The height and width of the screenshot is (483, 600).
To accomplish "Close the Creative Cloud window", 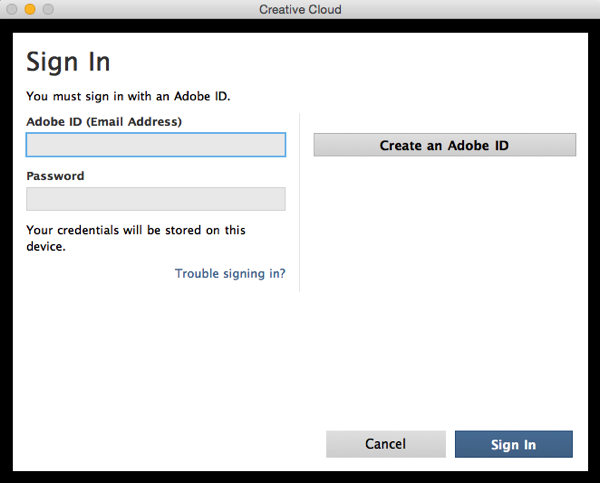I will pyautogui.click(x=12, y=9).
